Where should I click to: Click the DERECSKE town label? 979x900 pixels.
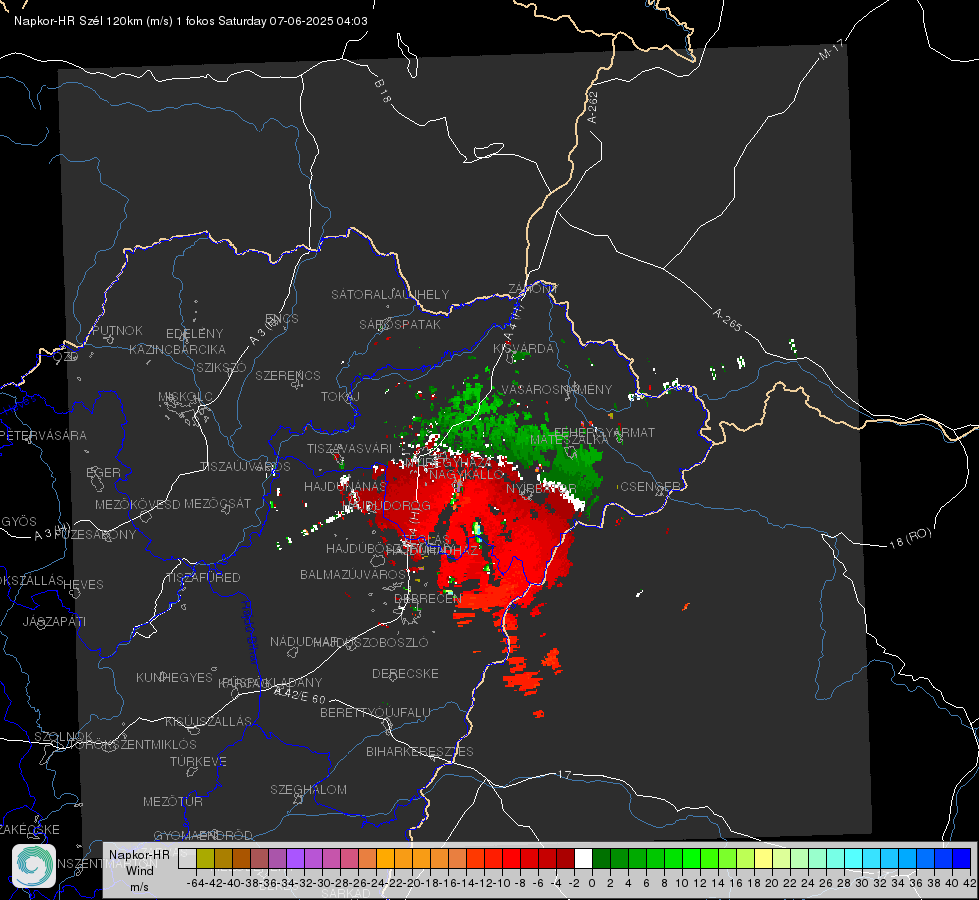click(405, 673)
